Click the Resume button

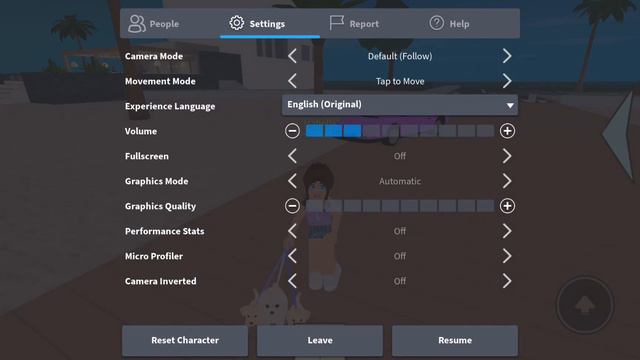click(455, 340)
